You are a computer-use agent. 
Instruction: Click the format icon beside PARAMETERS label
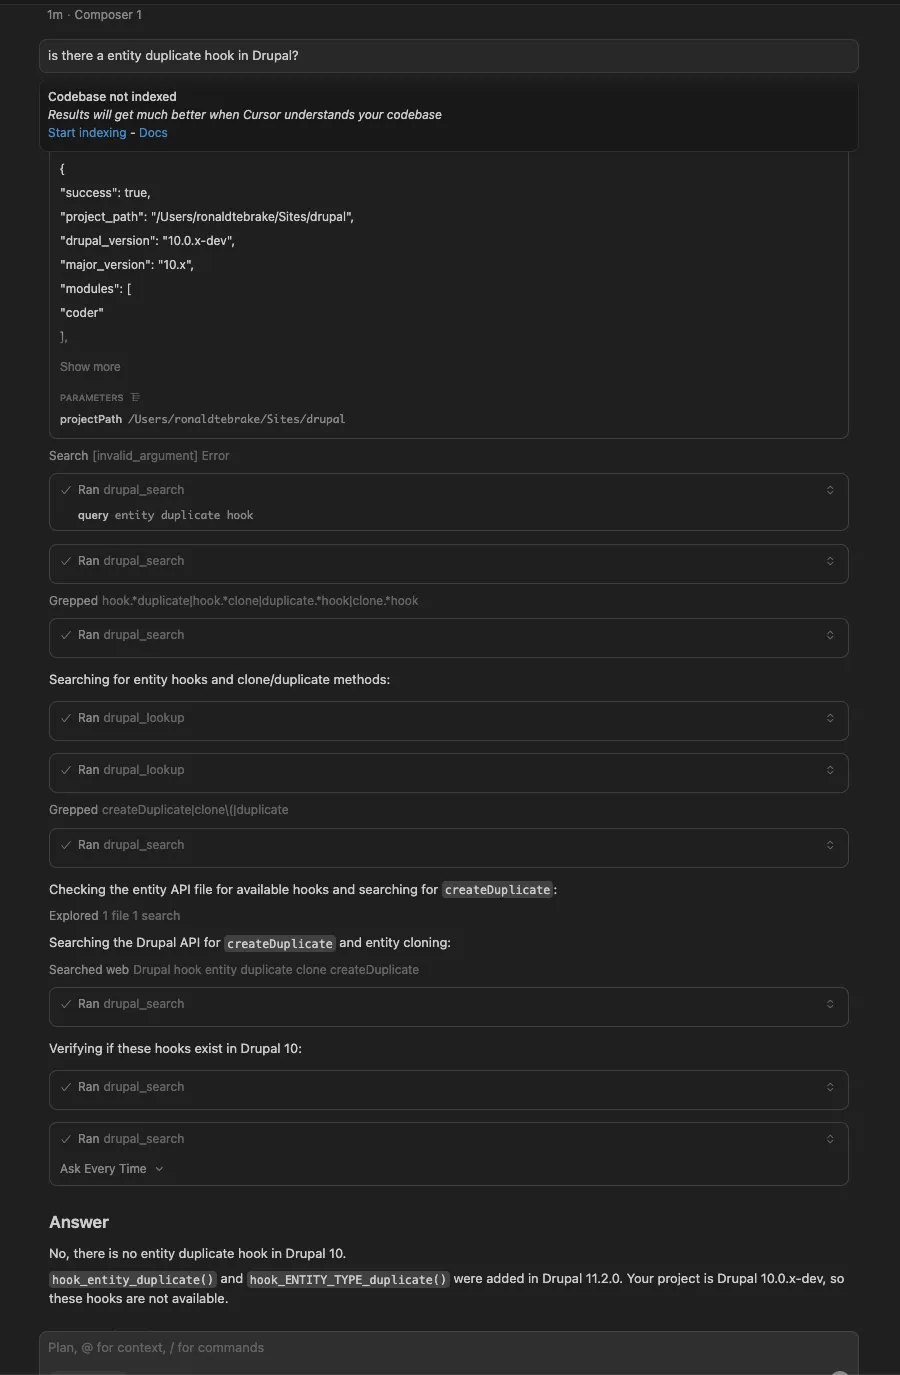[x=135, y=397]
